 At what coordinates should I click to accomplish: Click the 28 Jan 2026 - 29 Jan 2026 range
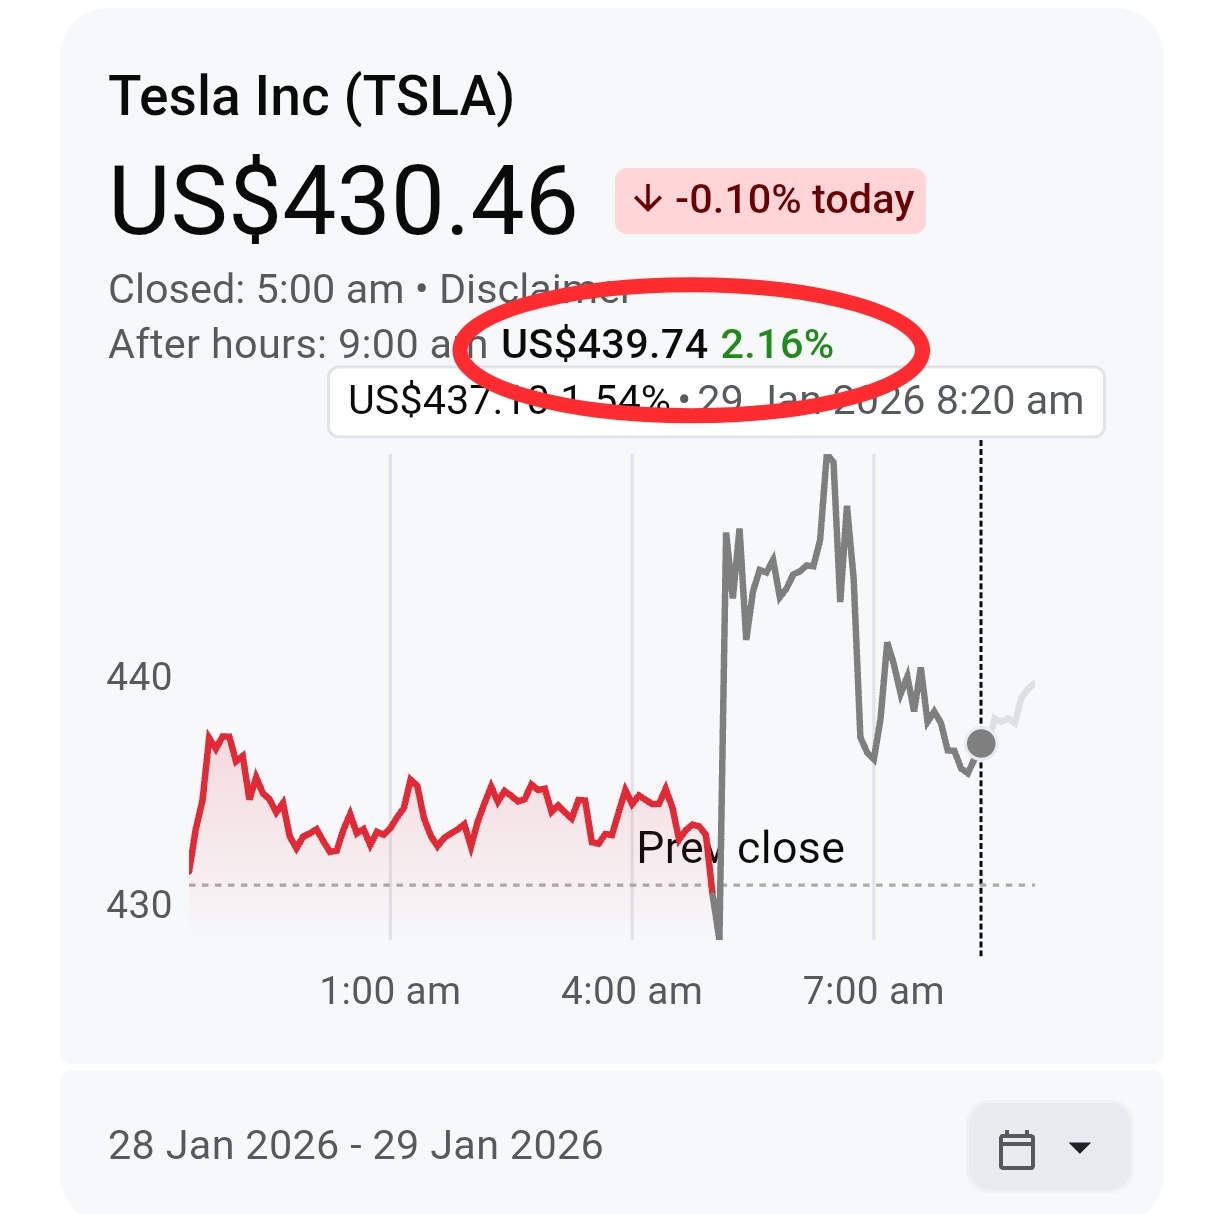[x=356, y=1145]
